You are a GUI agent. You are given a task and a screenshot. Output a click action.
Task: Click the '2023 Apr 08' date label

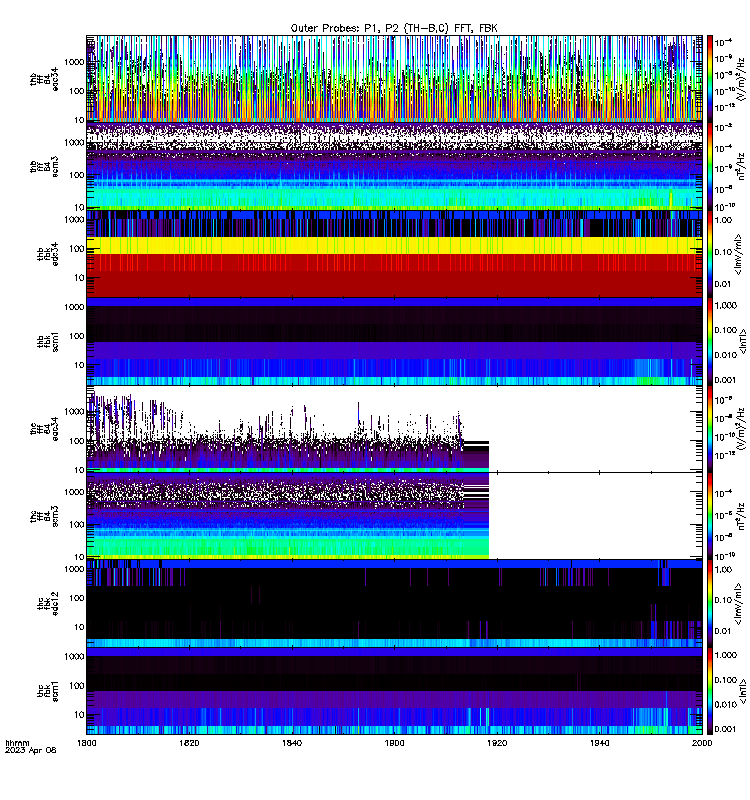(x=31, y=750)
